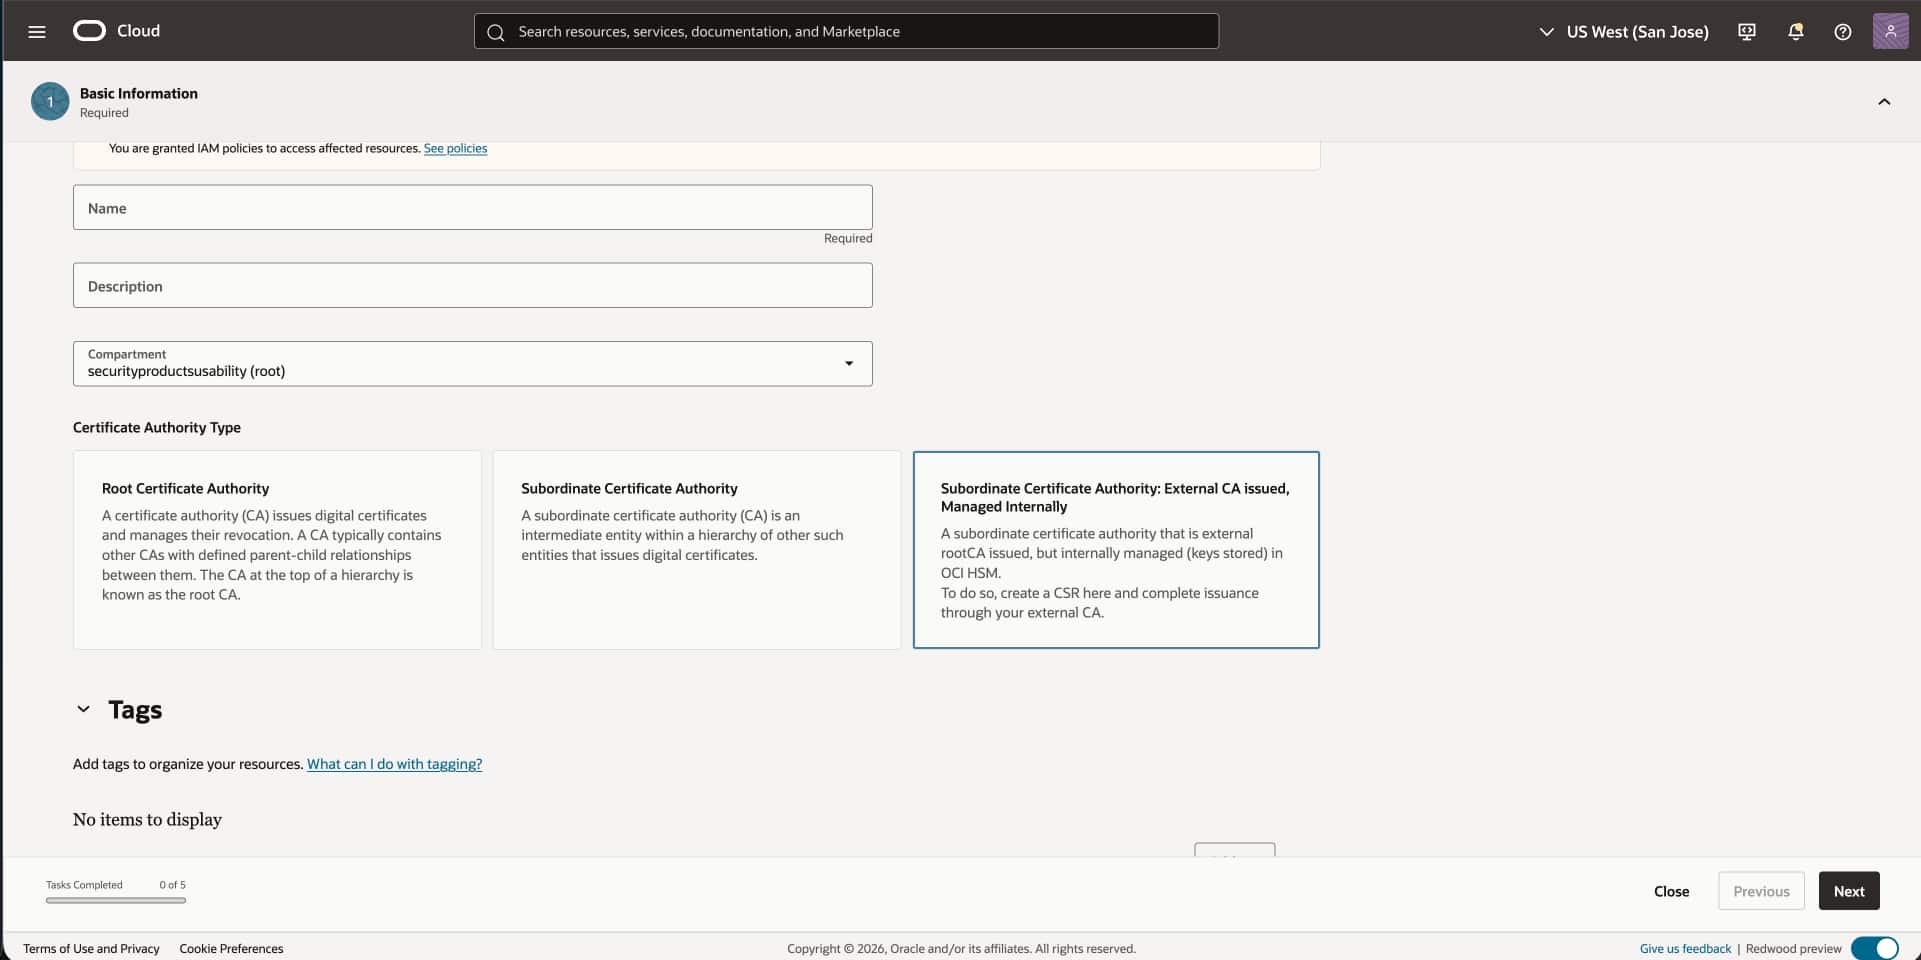The image size is (1921, 960).
Task: Open Cookie Preferences
Action: click(x=231, y=948)
